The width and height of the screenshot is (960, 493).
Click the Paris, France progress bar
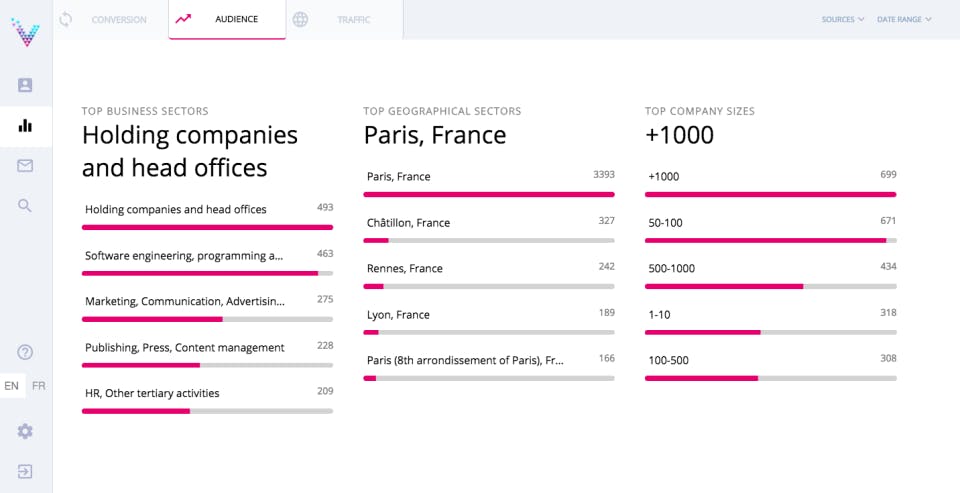click(489, 194)
